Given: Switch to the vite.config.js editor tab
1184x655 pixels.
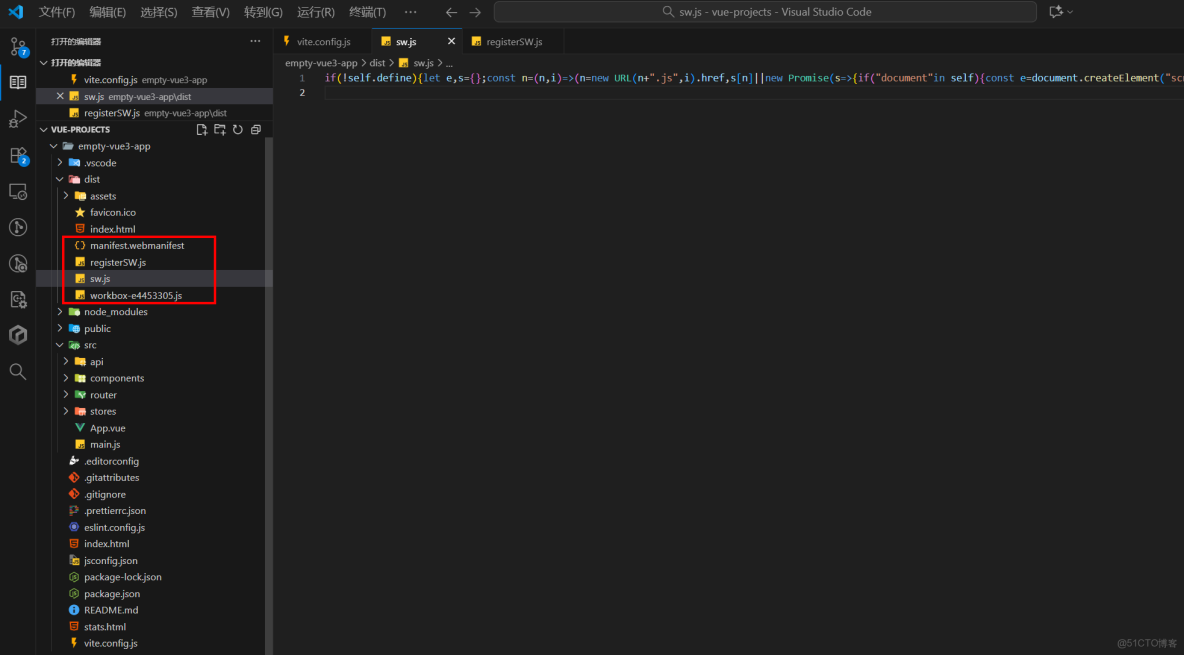Looking at the screenshot, I should click(322, 43).
